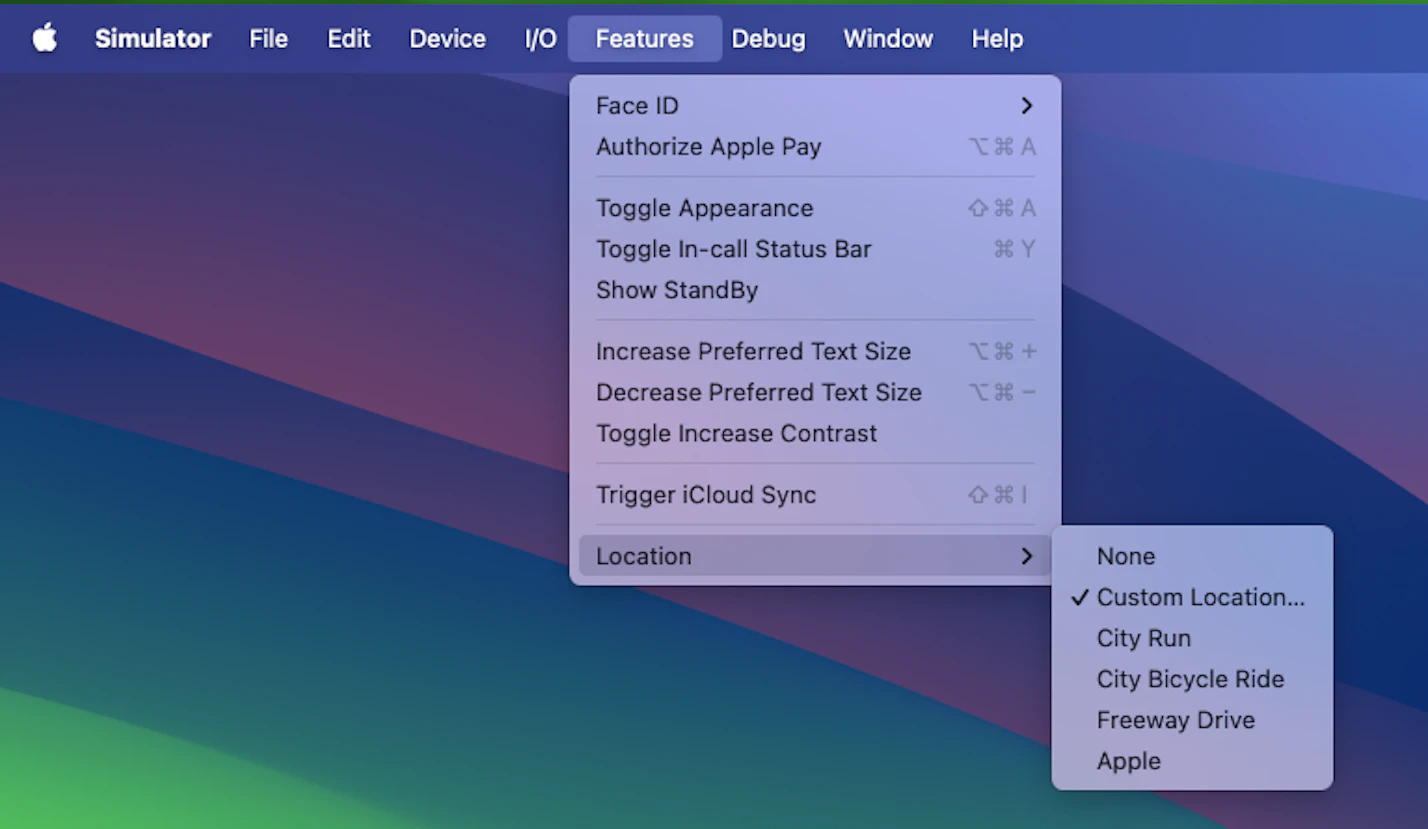Click Increase Preferred Text Size
The height and width of the screenshot is (829, 1428).
(815, 351)
